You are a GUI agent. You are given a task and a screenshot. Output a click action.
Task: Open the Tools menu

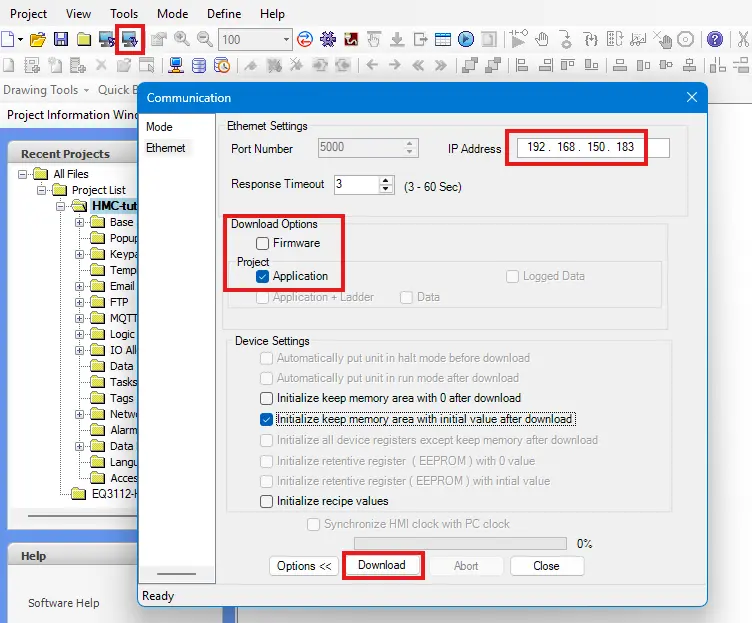coord(124,14)
